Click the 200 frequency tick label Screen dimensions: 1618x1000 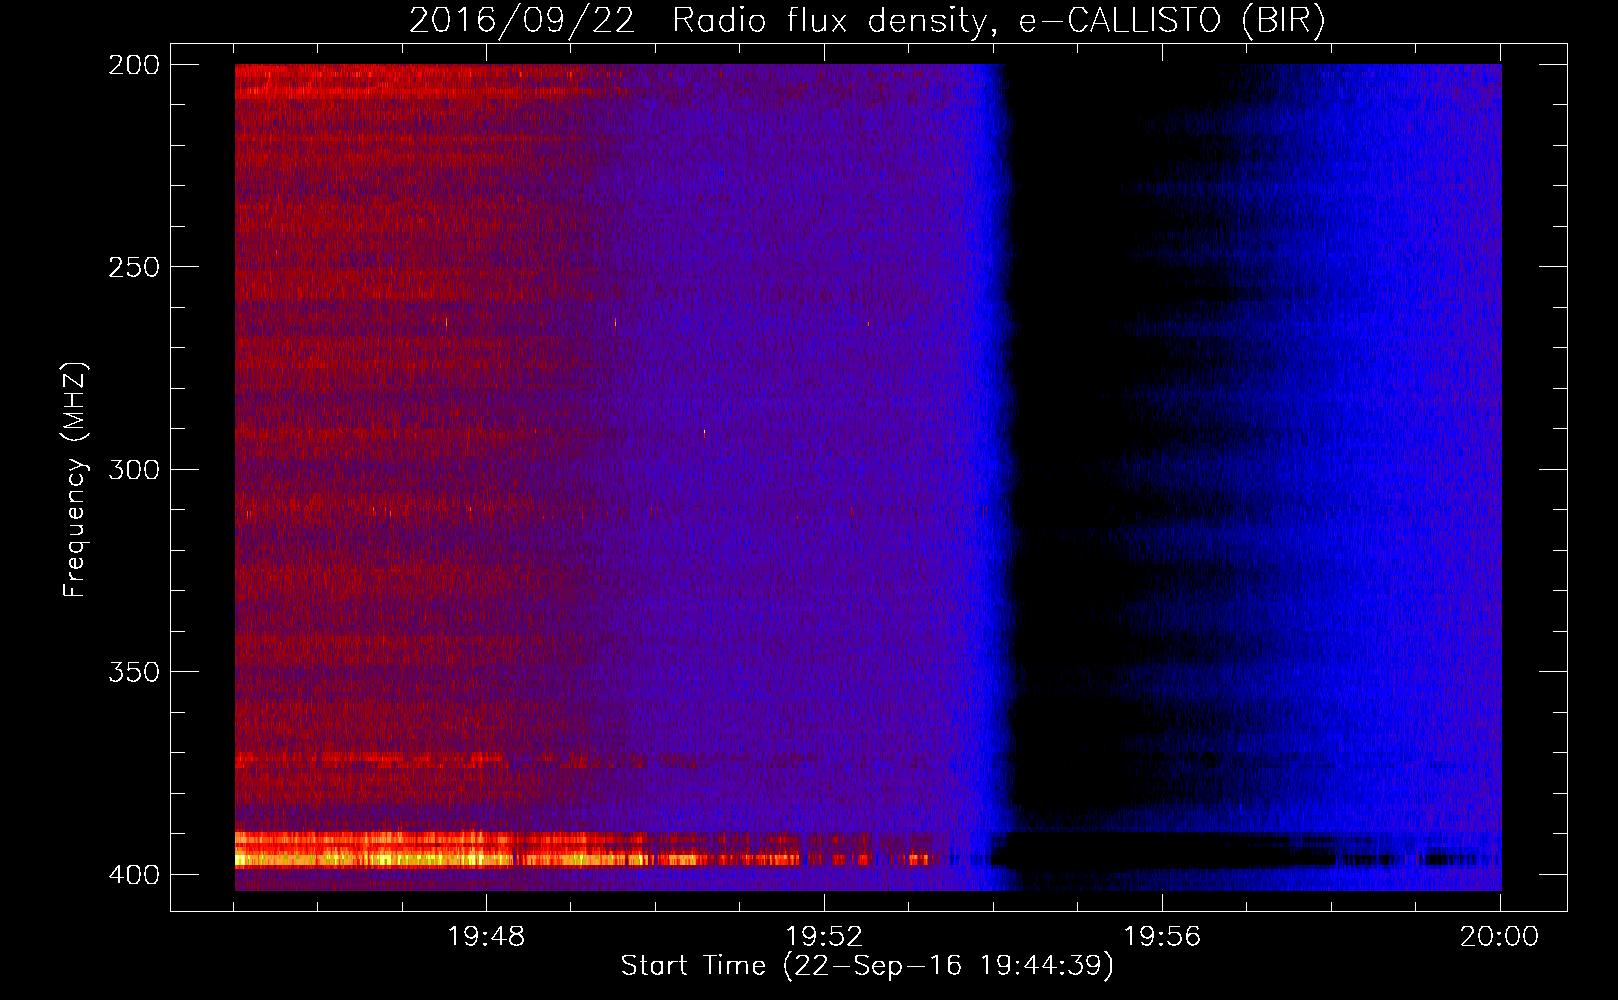[134, 65]
